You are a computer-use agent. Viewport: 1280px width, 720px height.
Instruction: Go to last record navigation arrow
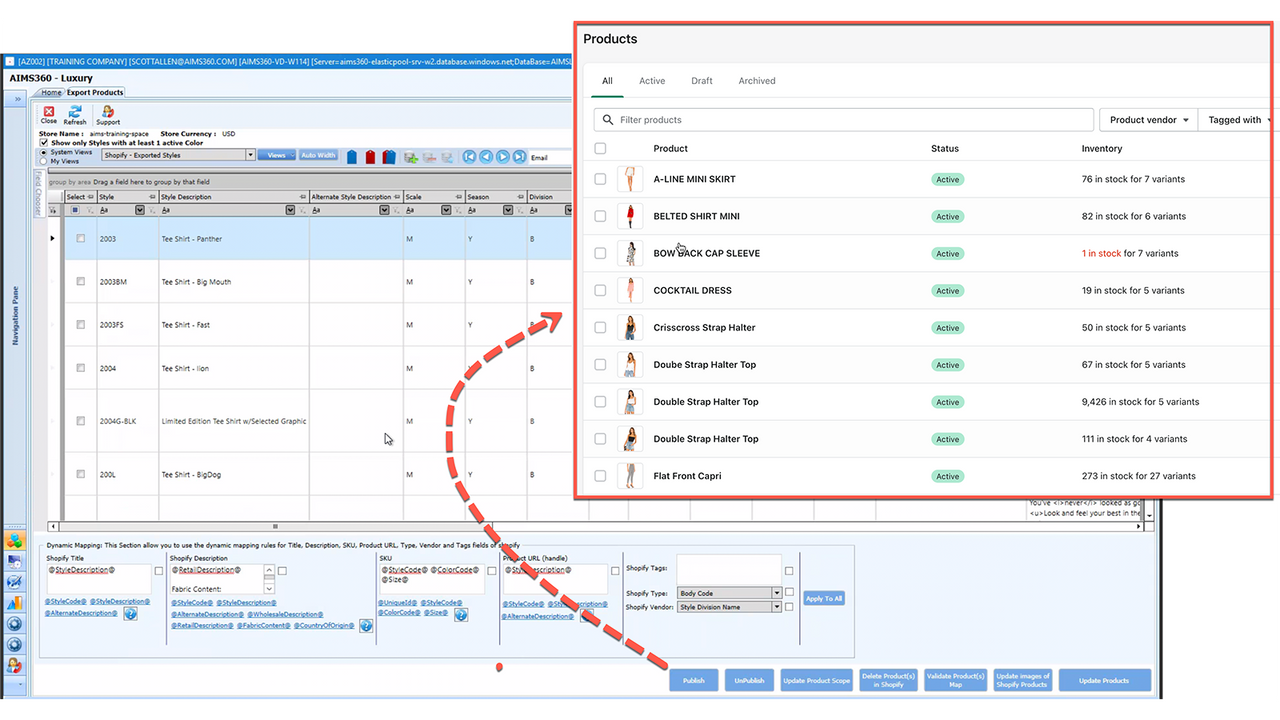(x=520, y=157)
